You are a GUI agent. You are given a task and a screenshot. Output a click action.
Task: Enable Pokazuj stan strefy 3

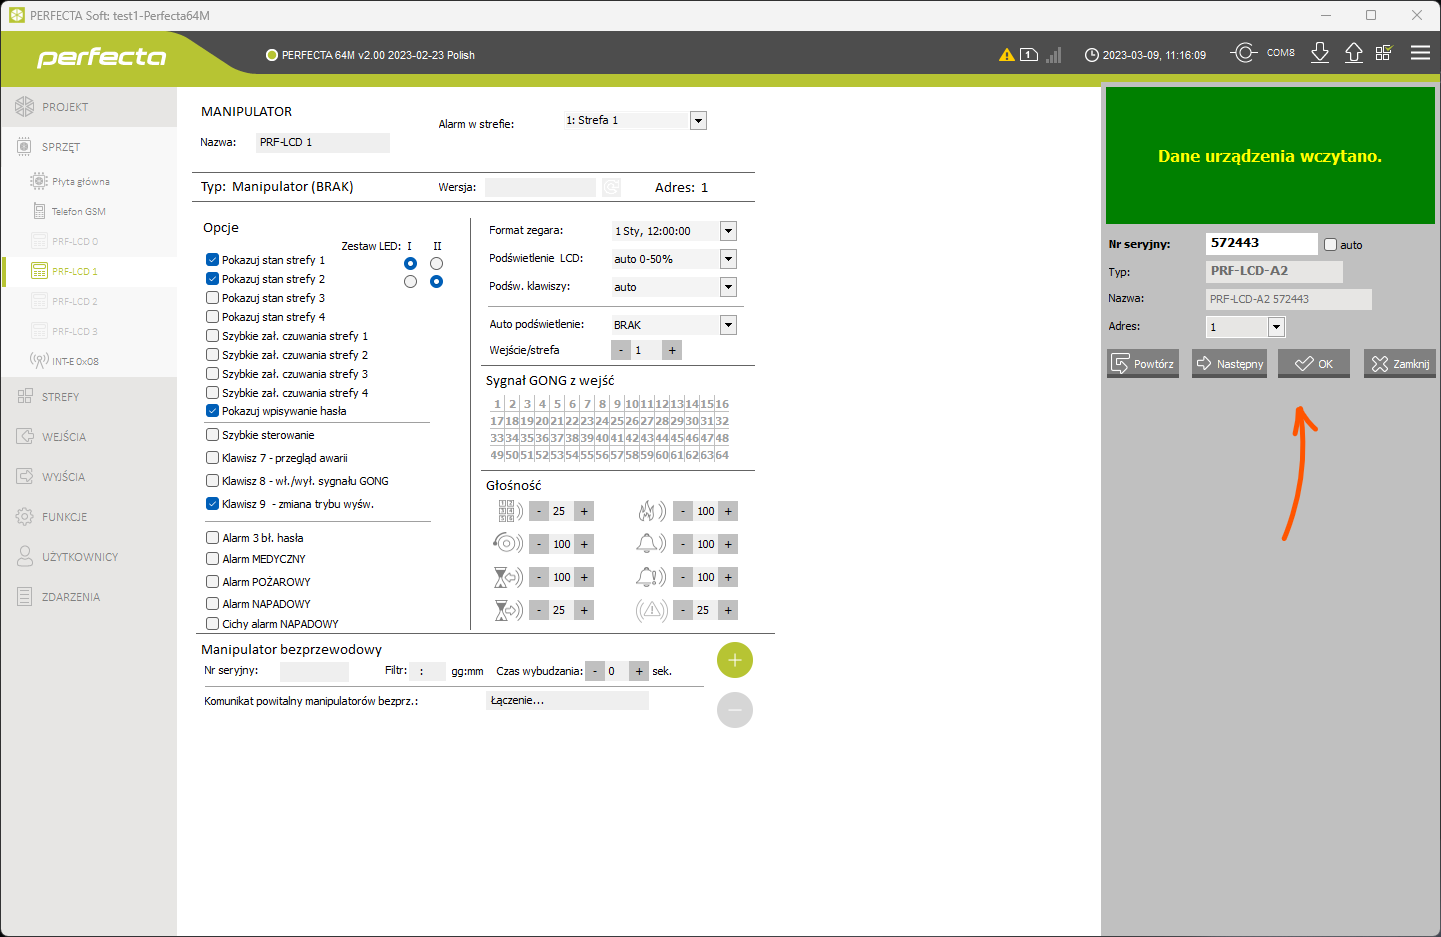212,298
